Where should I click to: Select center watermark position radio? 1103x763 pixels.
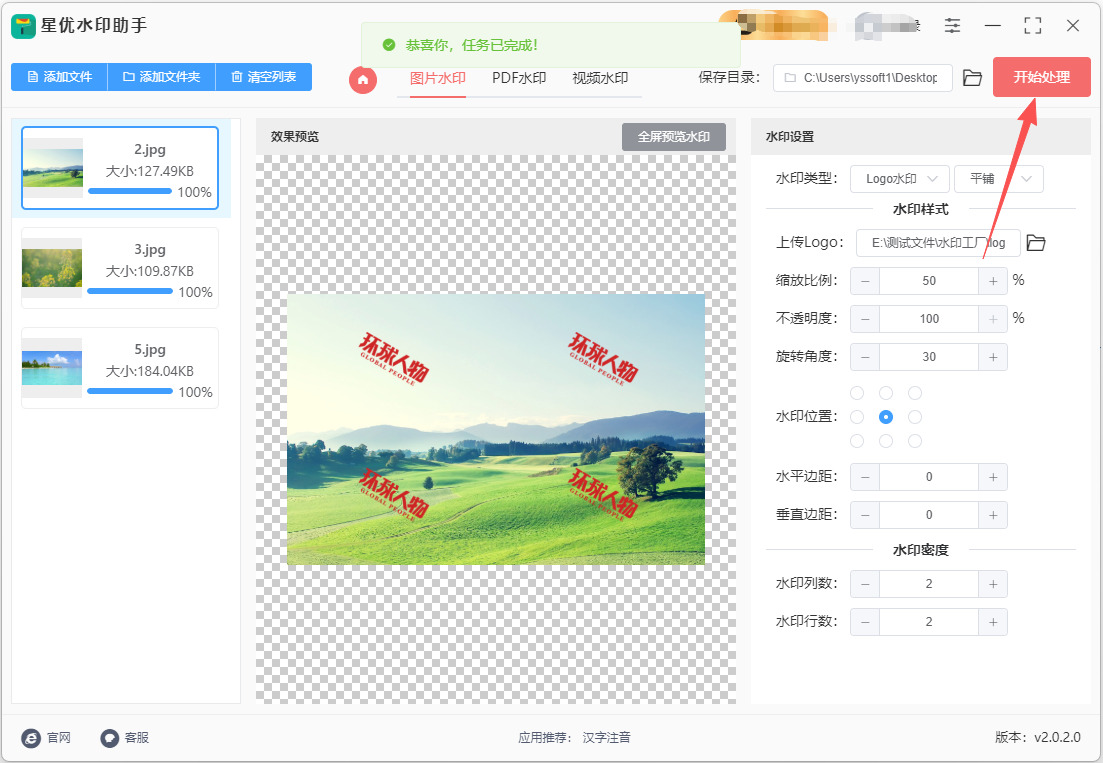[x=886, y=417]
